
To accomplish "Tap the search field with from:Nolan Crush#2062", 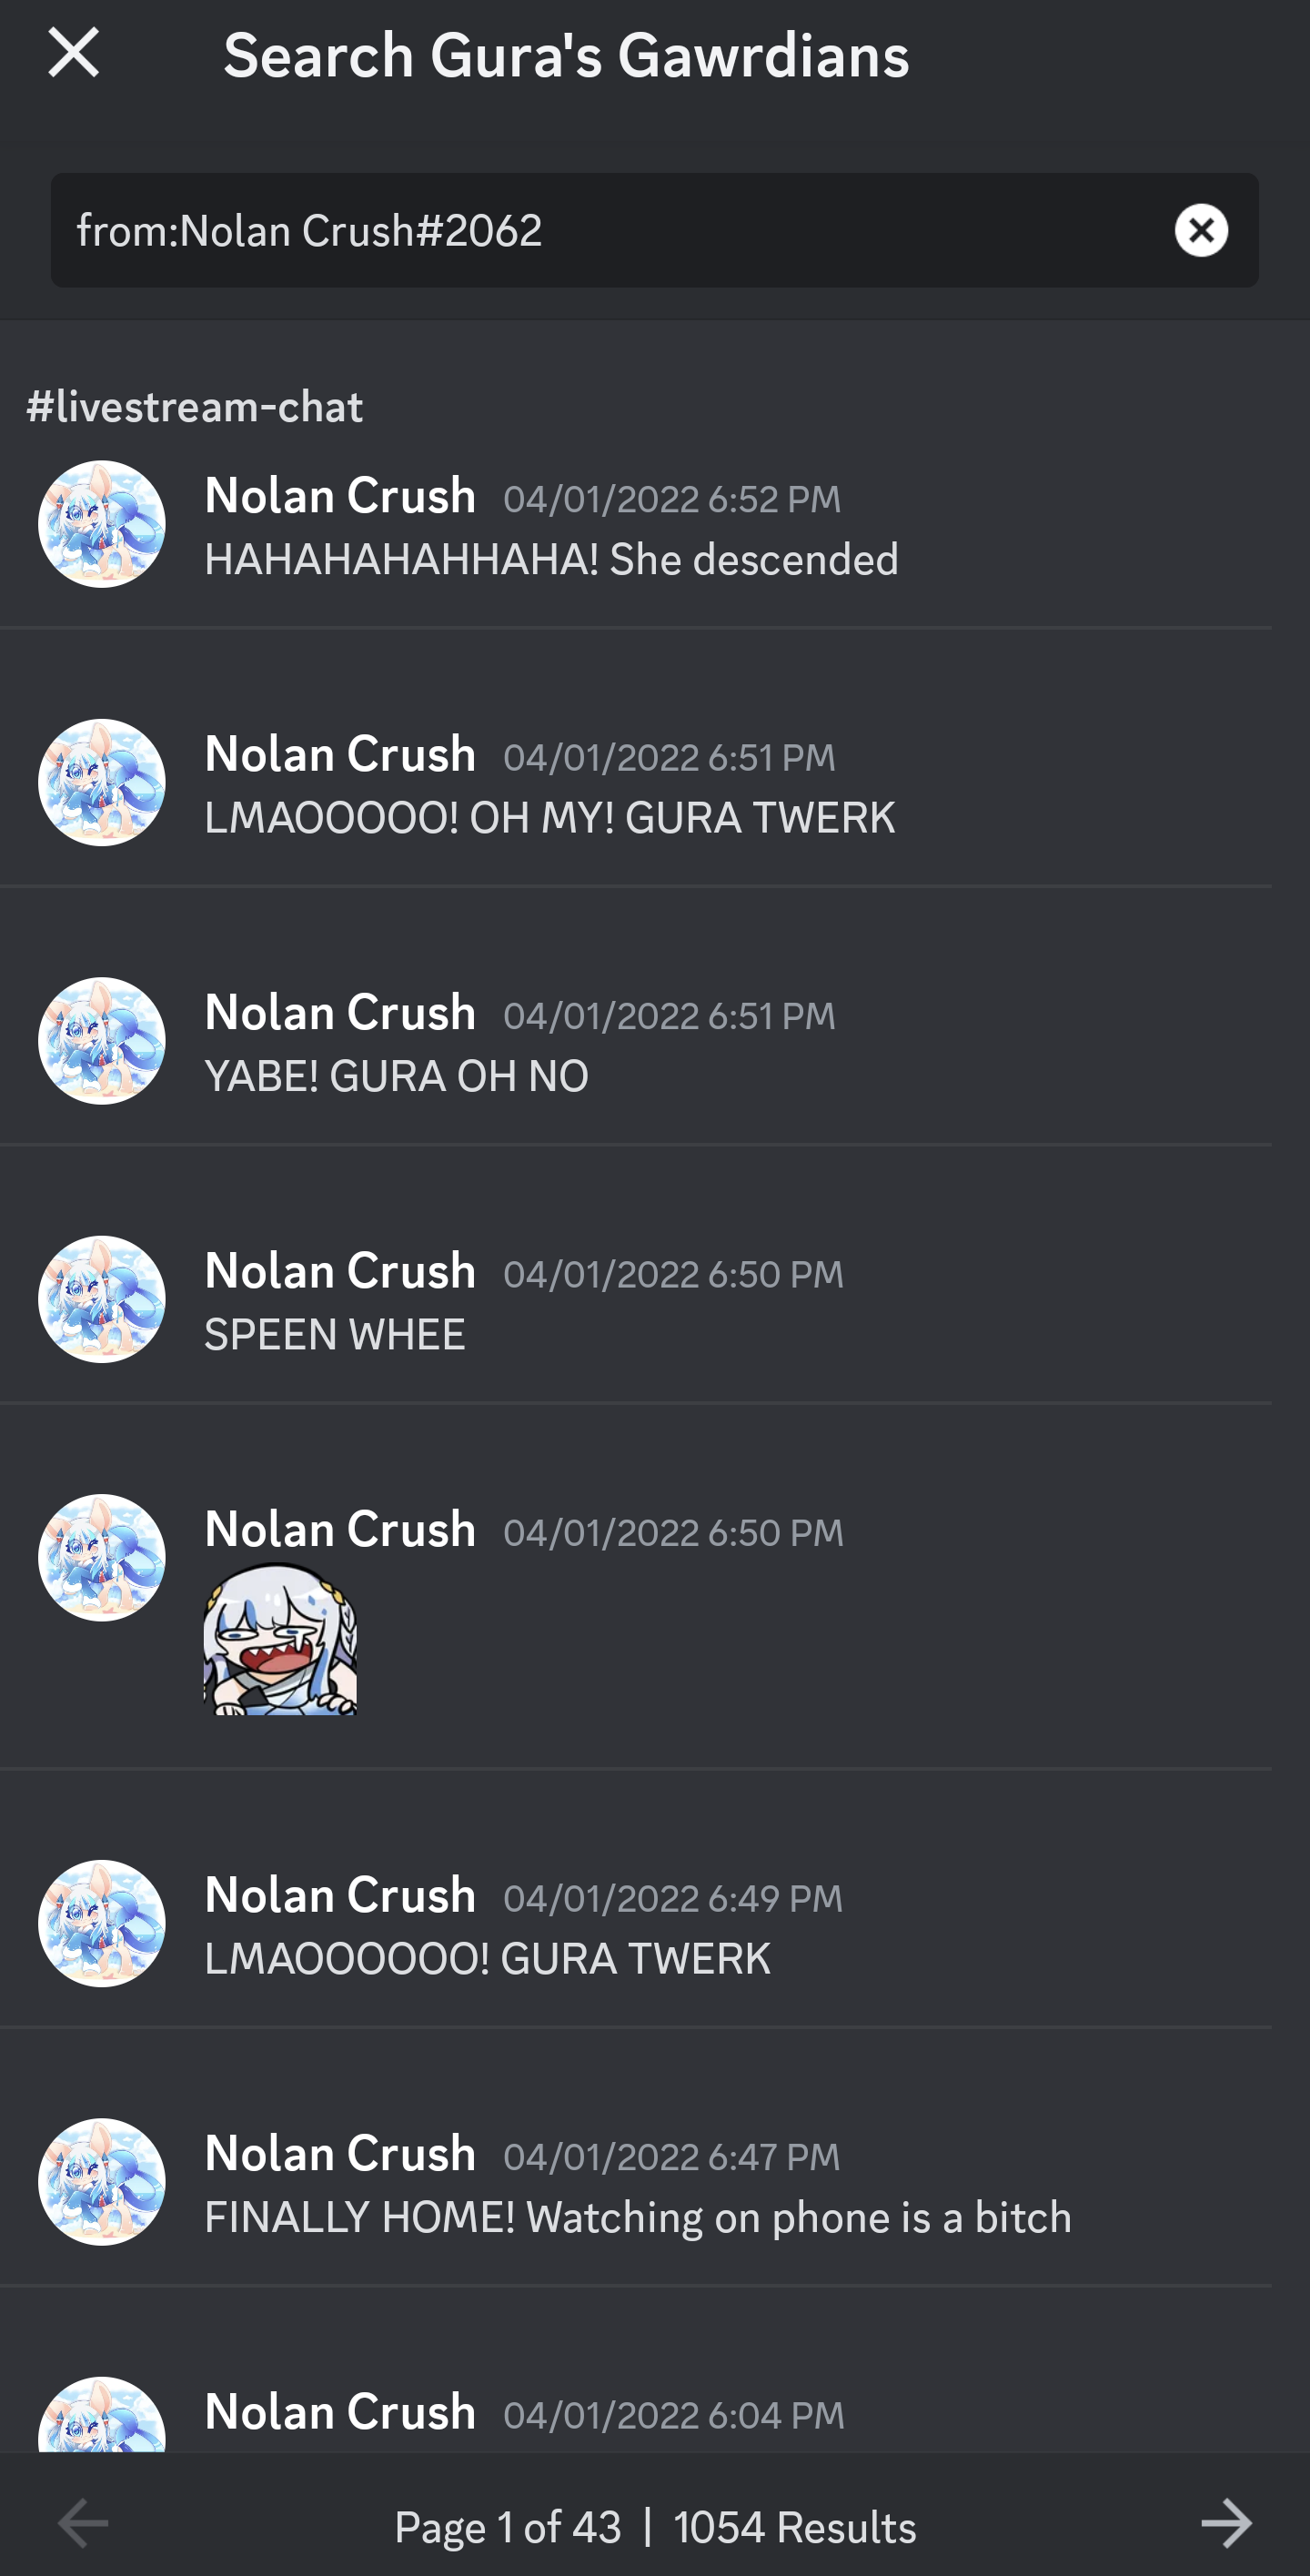I will click(x=654, y=230).
